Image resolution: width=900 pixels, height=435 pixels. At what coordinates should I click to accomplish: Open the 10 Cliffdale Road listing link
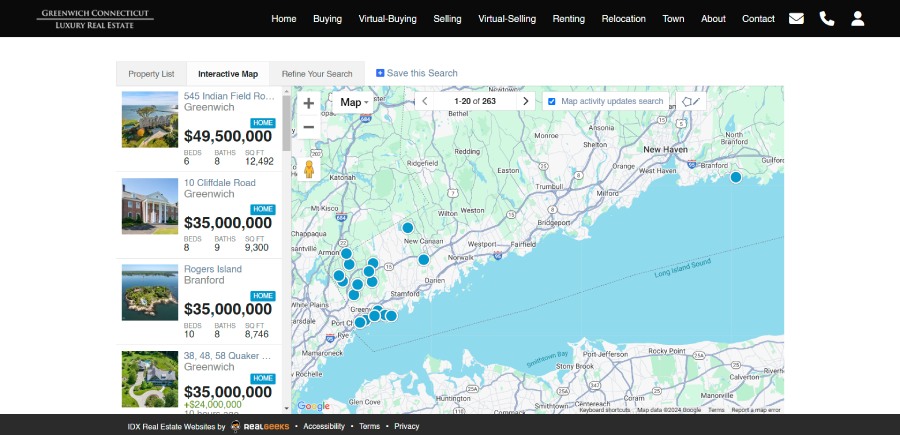point(220,182)
